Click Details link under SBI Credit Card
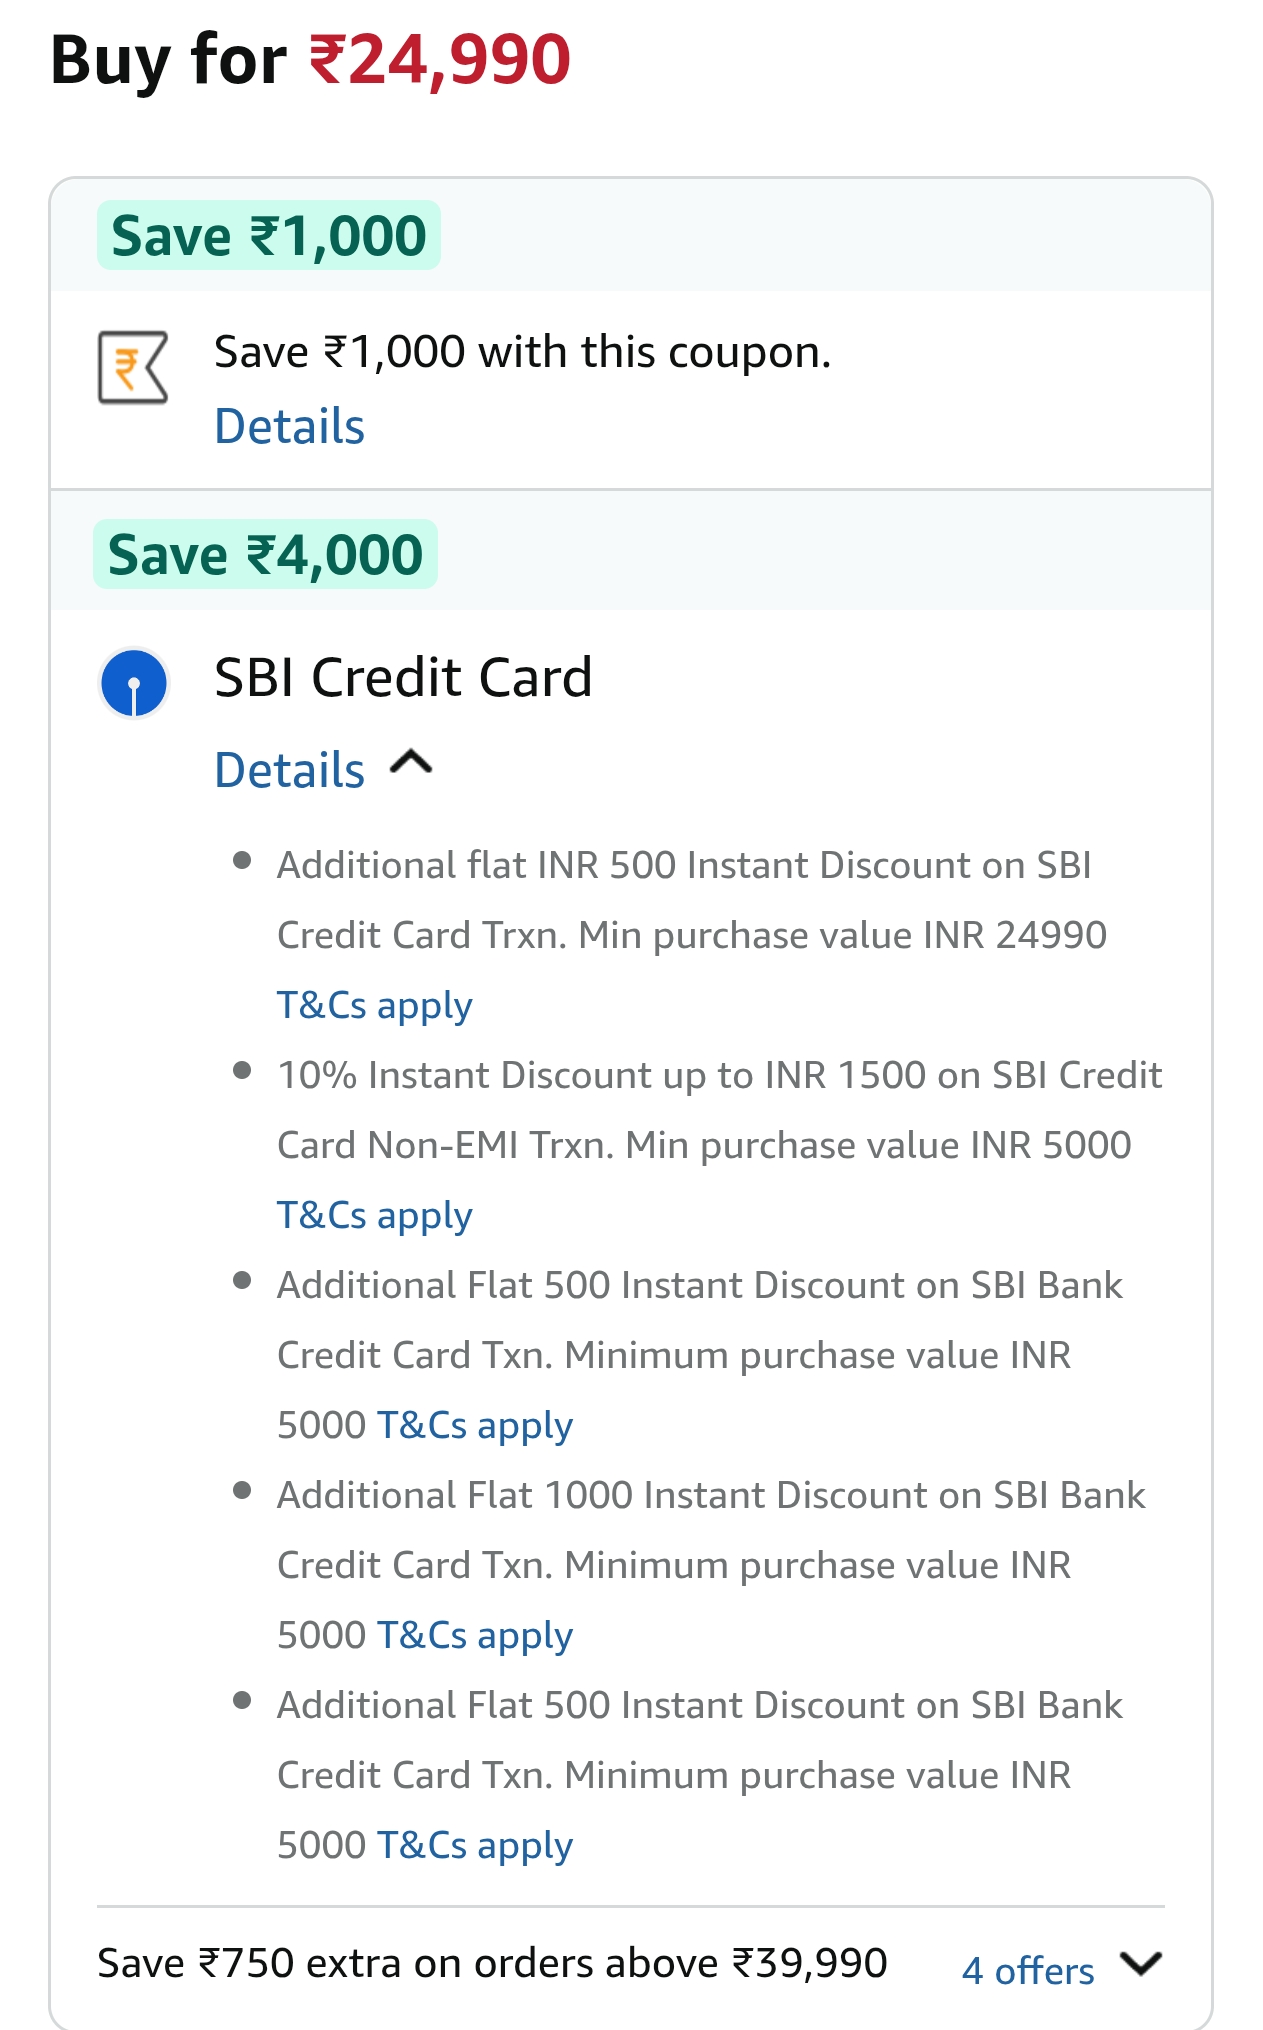 click(290, 771)
